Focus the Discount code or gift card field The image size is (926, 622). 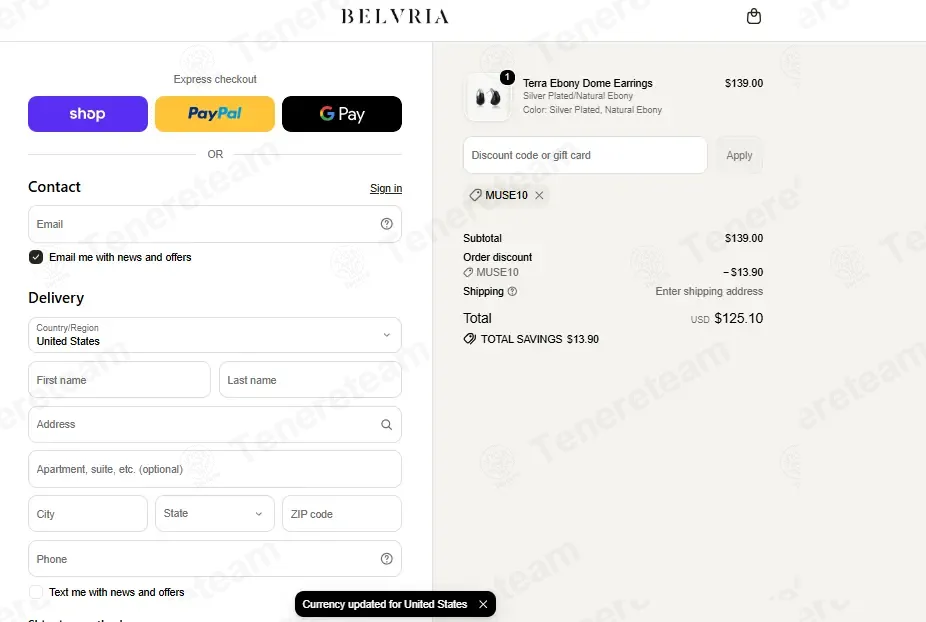(x=585, y=155)
